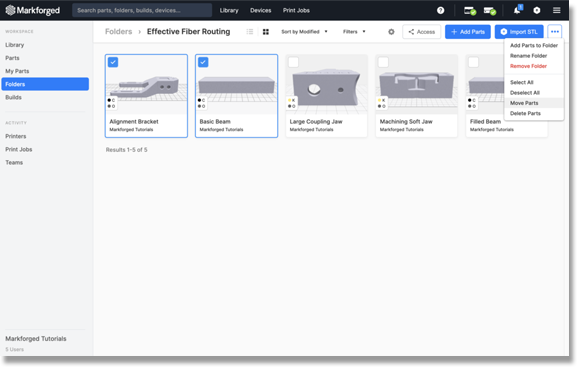Choose Remove Folder from menu
Screen dimensions: 577x367
tap(528, 66)
